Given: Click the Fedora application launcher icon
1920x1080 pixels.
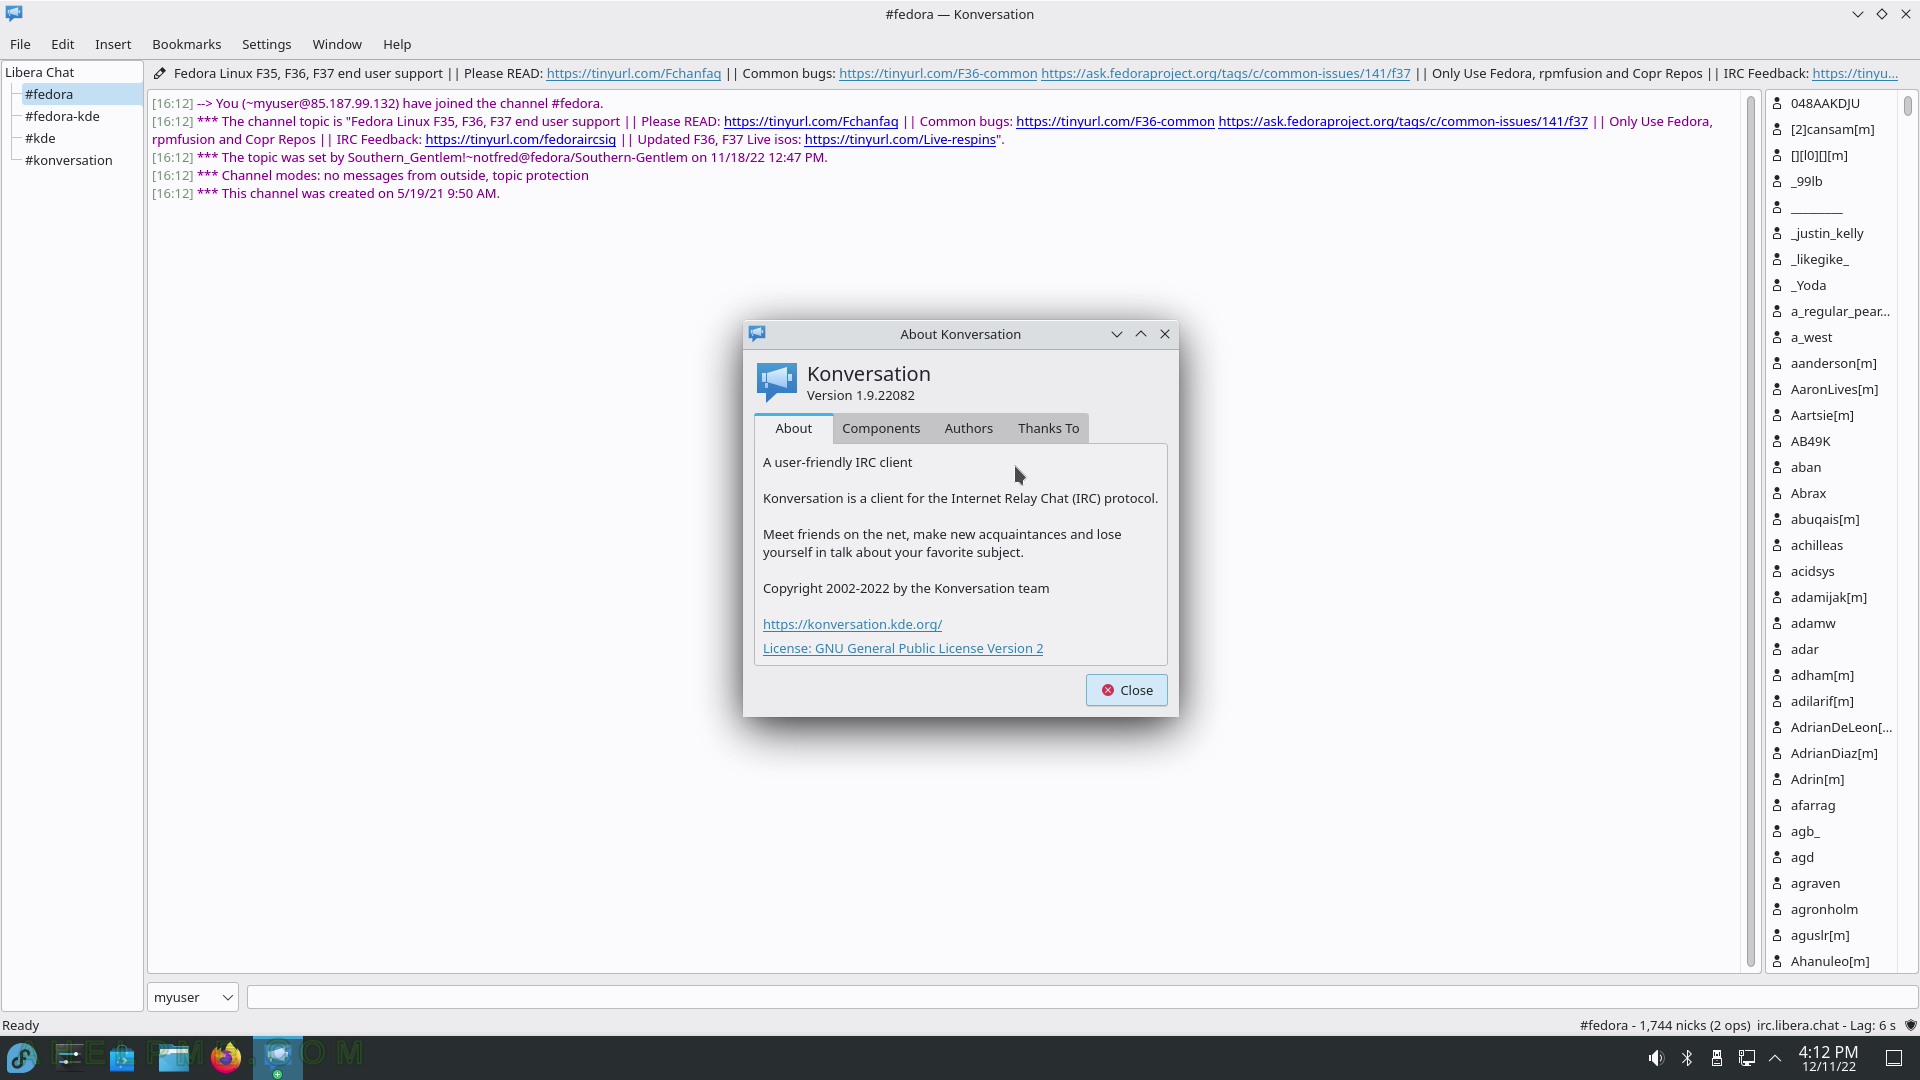Looking at the screenshot, I should pos(22,1057).
